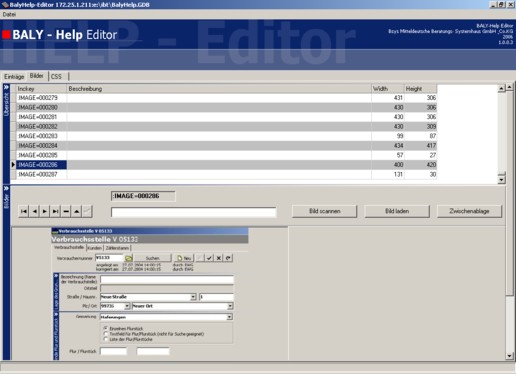
Task: Switch to the Einträge tab
Action: tap(14, 77)
